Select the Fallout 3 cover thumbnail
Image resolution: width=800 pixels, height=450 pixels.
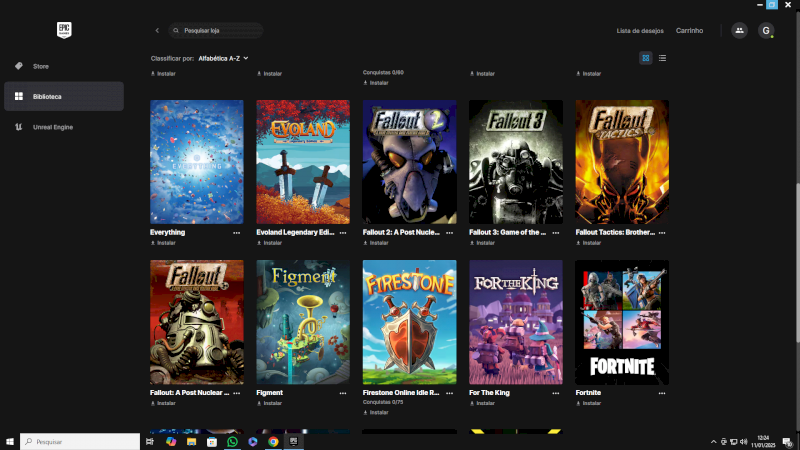click(x=515, y=161)
